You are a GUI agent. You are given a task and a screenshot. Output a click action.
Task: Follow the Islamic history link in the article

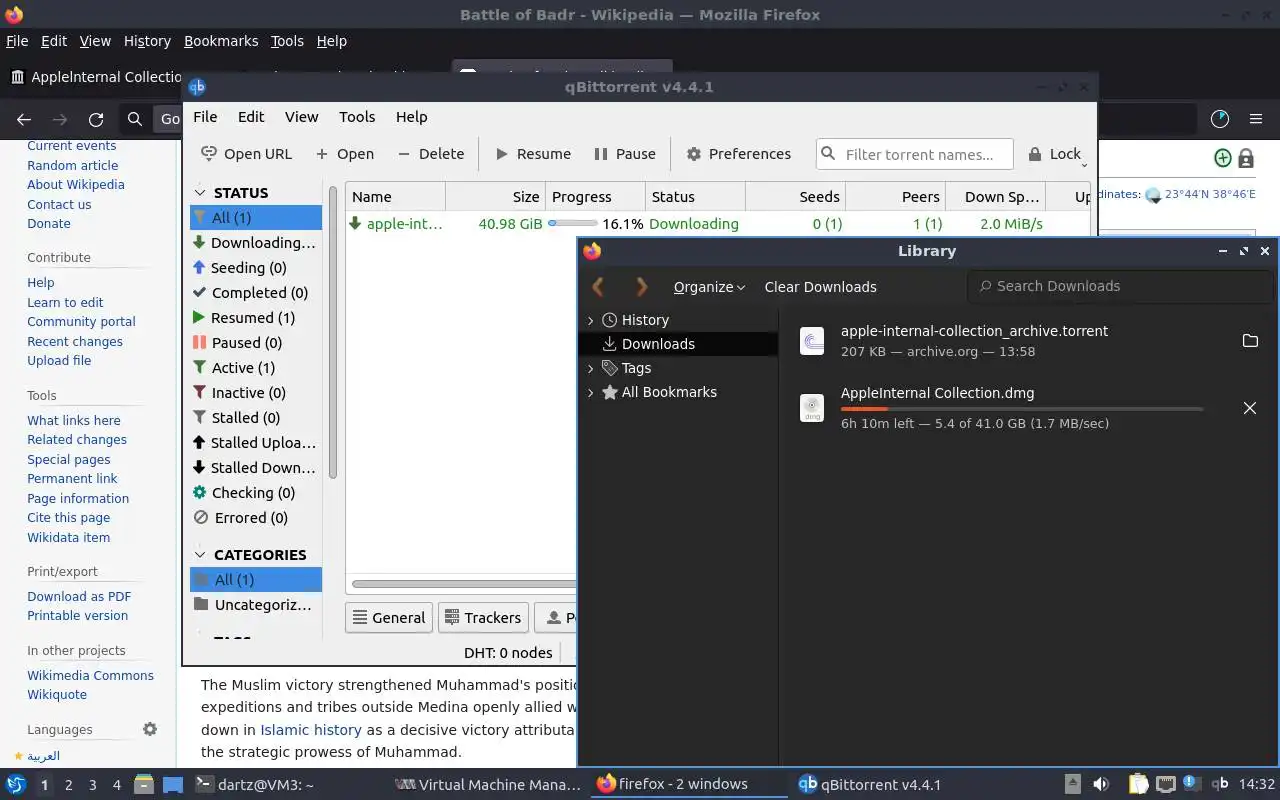311,730
